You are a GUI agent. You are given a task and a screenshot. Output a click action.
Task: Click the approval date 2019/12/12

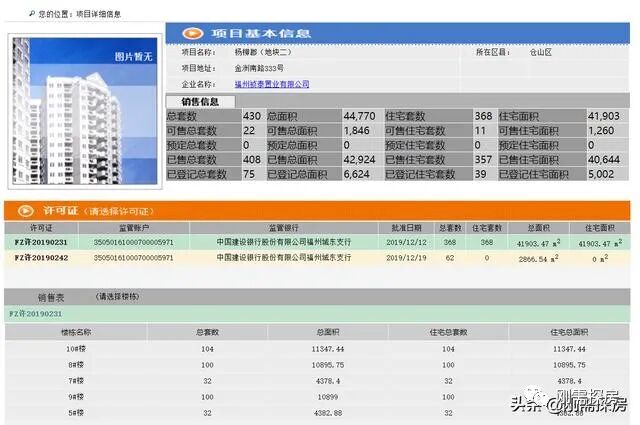406,242
